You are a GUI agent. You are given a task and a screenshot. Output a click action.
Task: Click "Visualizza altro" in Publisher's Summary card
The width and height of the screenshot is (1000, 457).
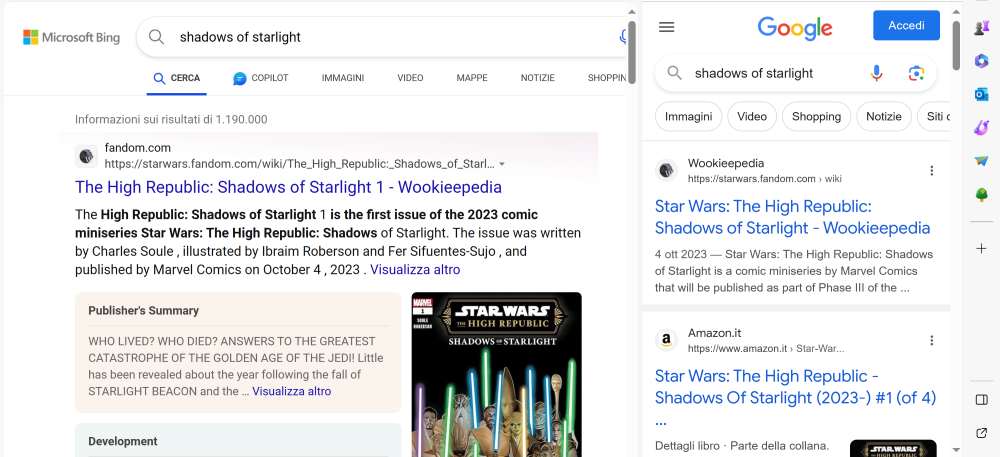click(291, 391)
